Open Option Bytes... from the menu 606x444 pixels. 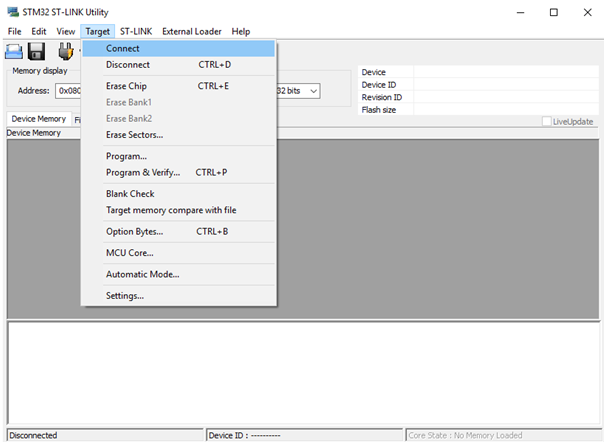[179, 231]
